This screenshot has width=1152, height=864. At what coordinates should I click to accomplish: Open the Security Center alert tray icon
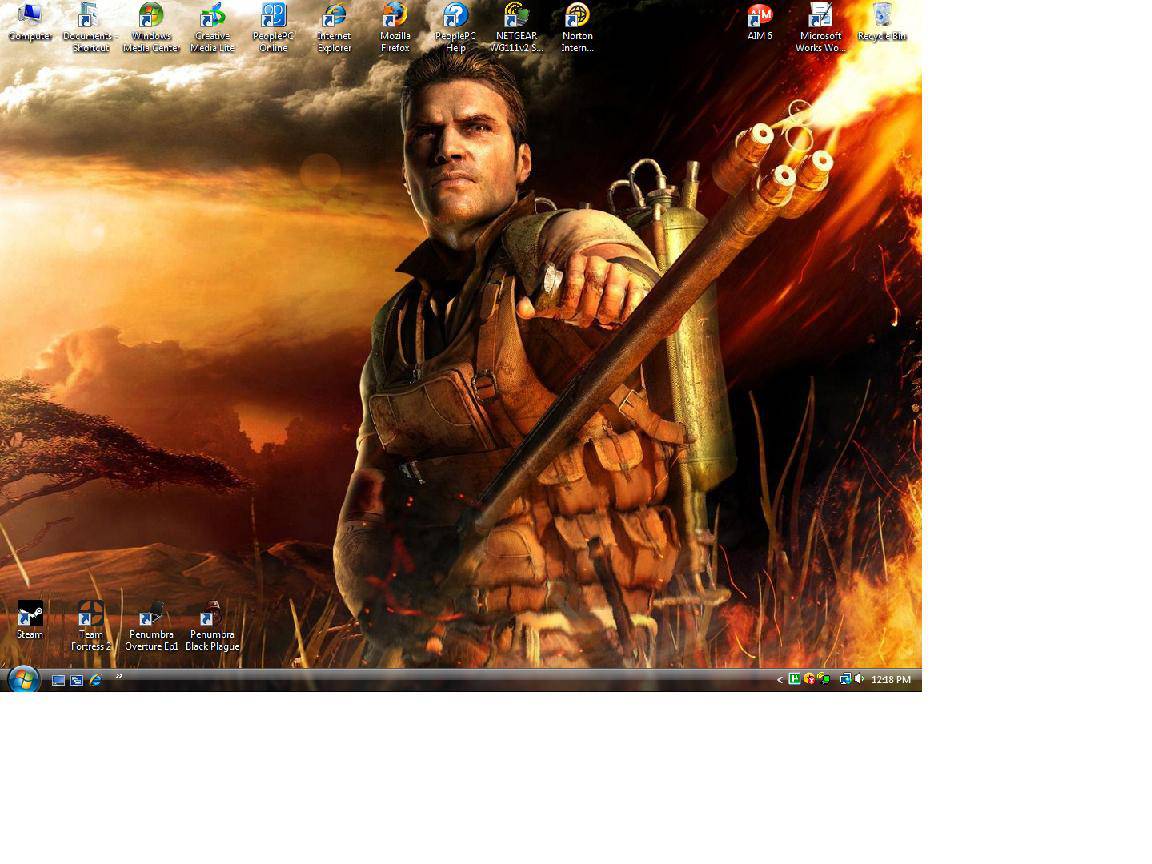pos(810,679)
